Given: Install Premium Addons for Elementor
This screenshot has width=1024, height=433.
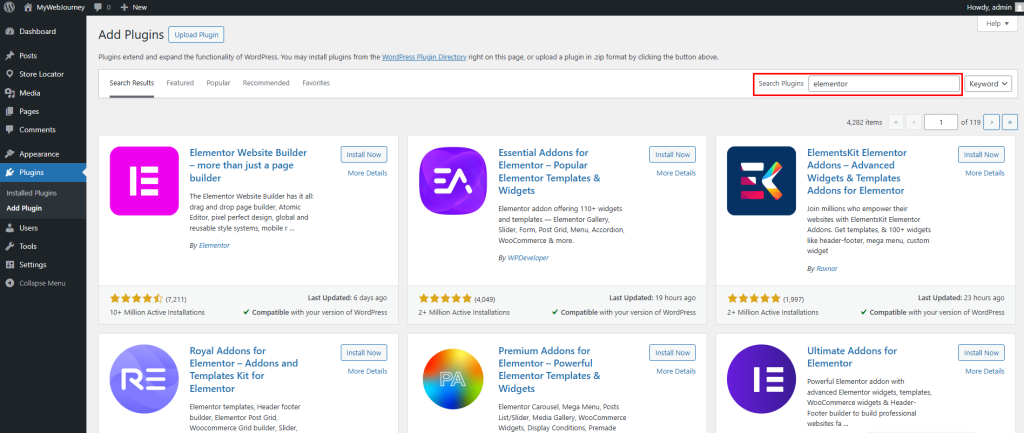Looking at the screenshot, I should [673, 353].
